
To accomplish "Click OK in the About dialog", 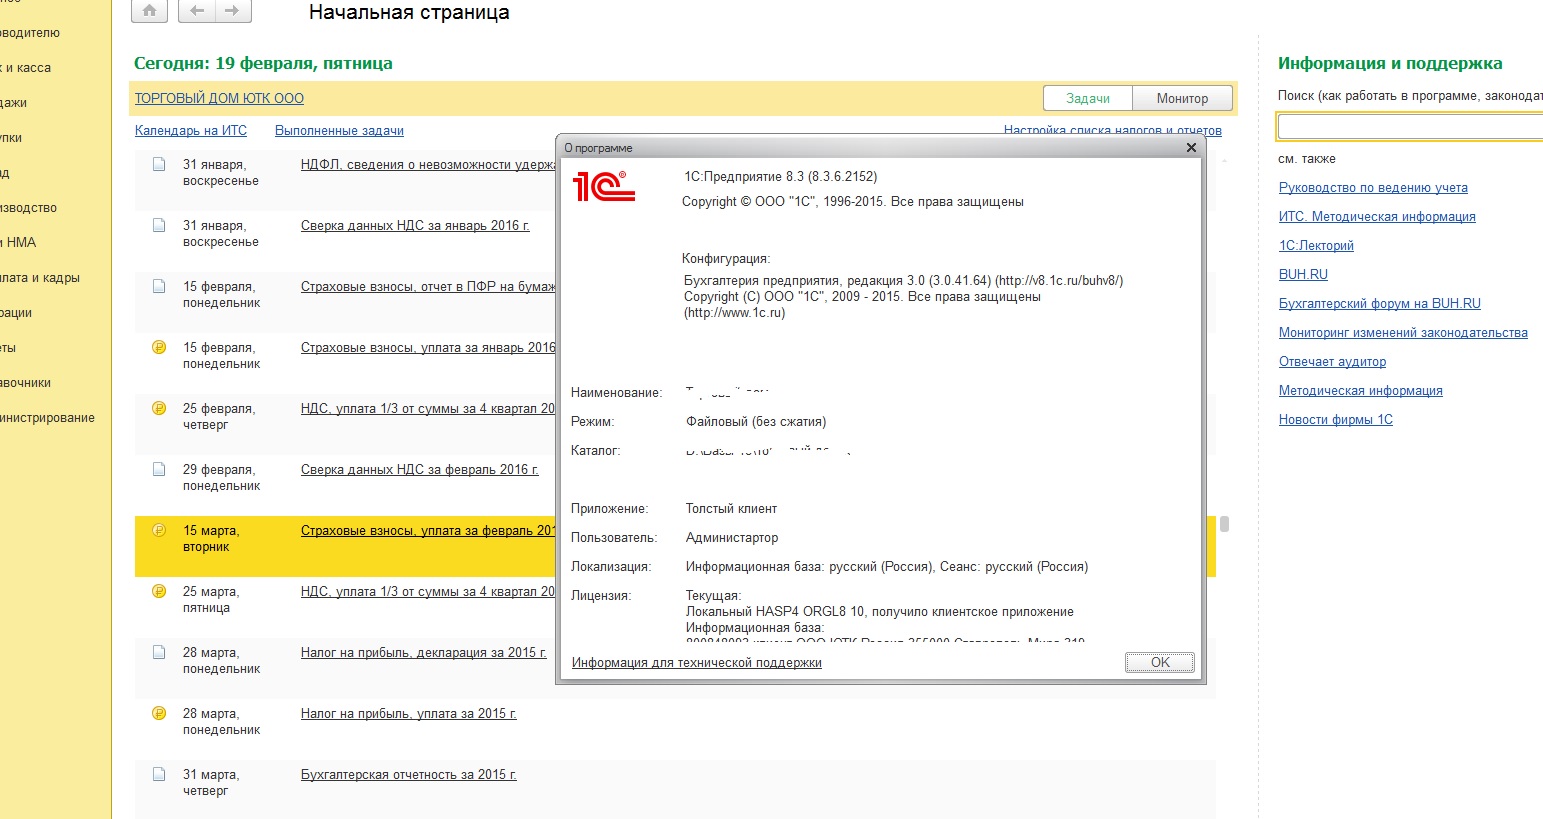I will pyautogui.click(x=1160, y=662).
